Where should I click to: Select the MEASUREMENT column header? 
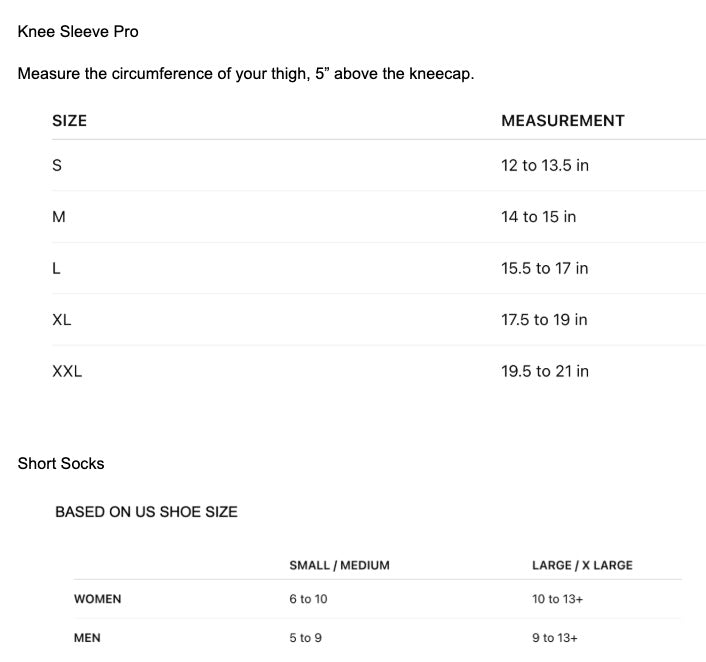pos(562,121)
